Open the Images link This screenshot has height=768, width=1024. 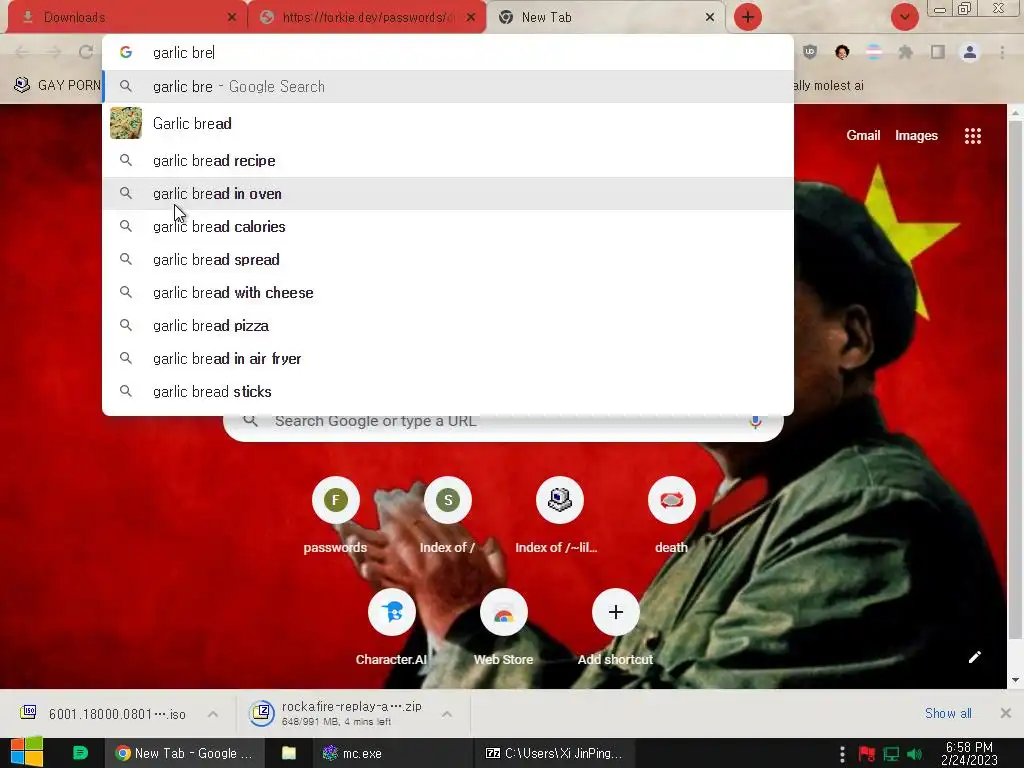[916, 136]
